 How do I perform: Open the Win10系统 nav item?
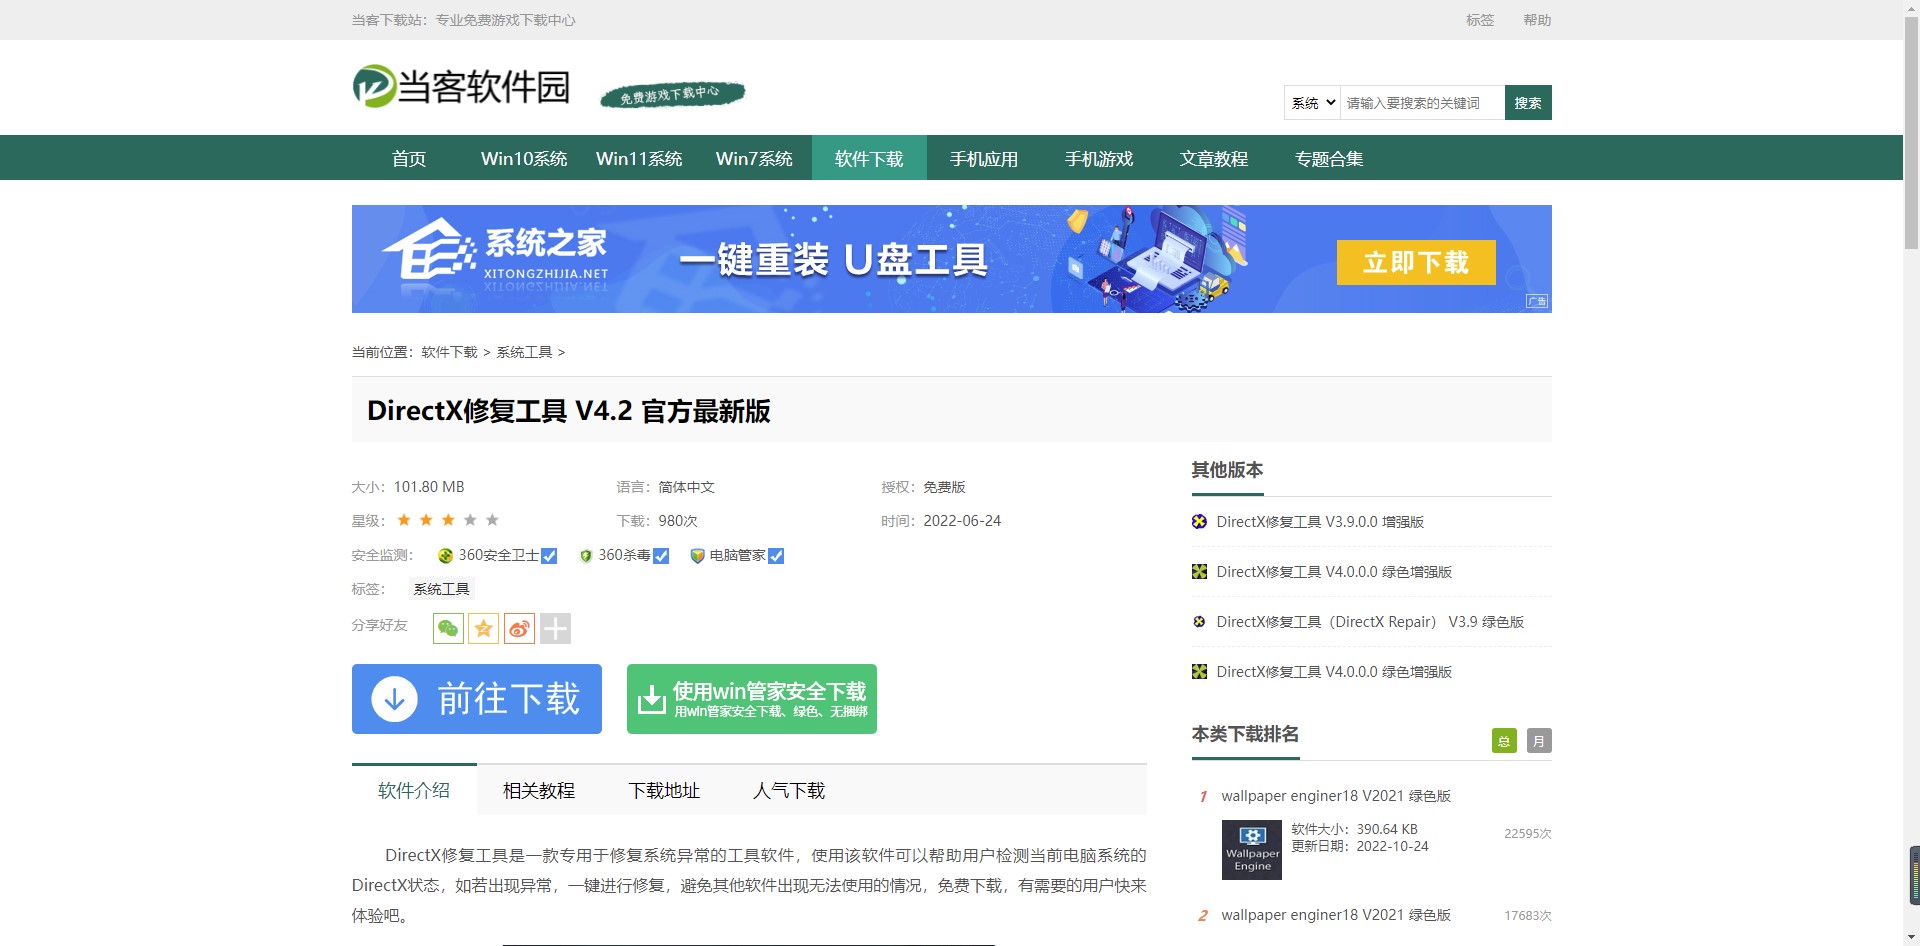point(524,158)
